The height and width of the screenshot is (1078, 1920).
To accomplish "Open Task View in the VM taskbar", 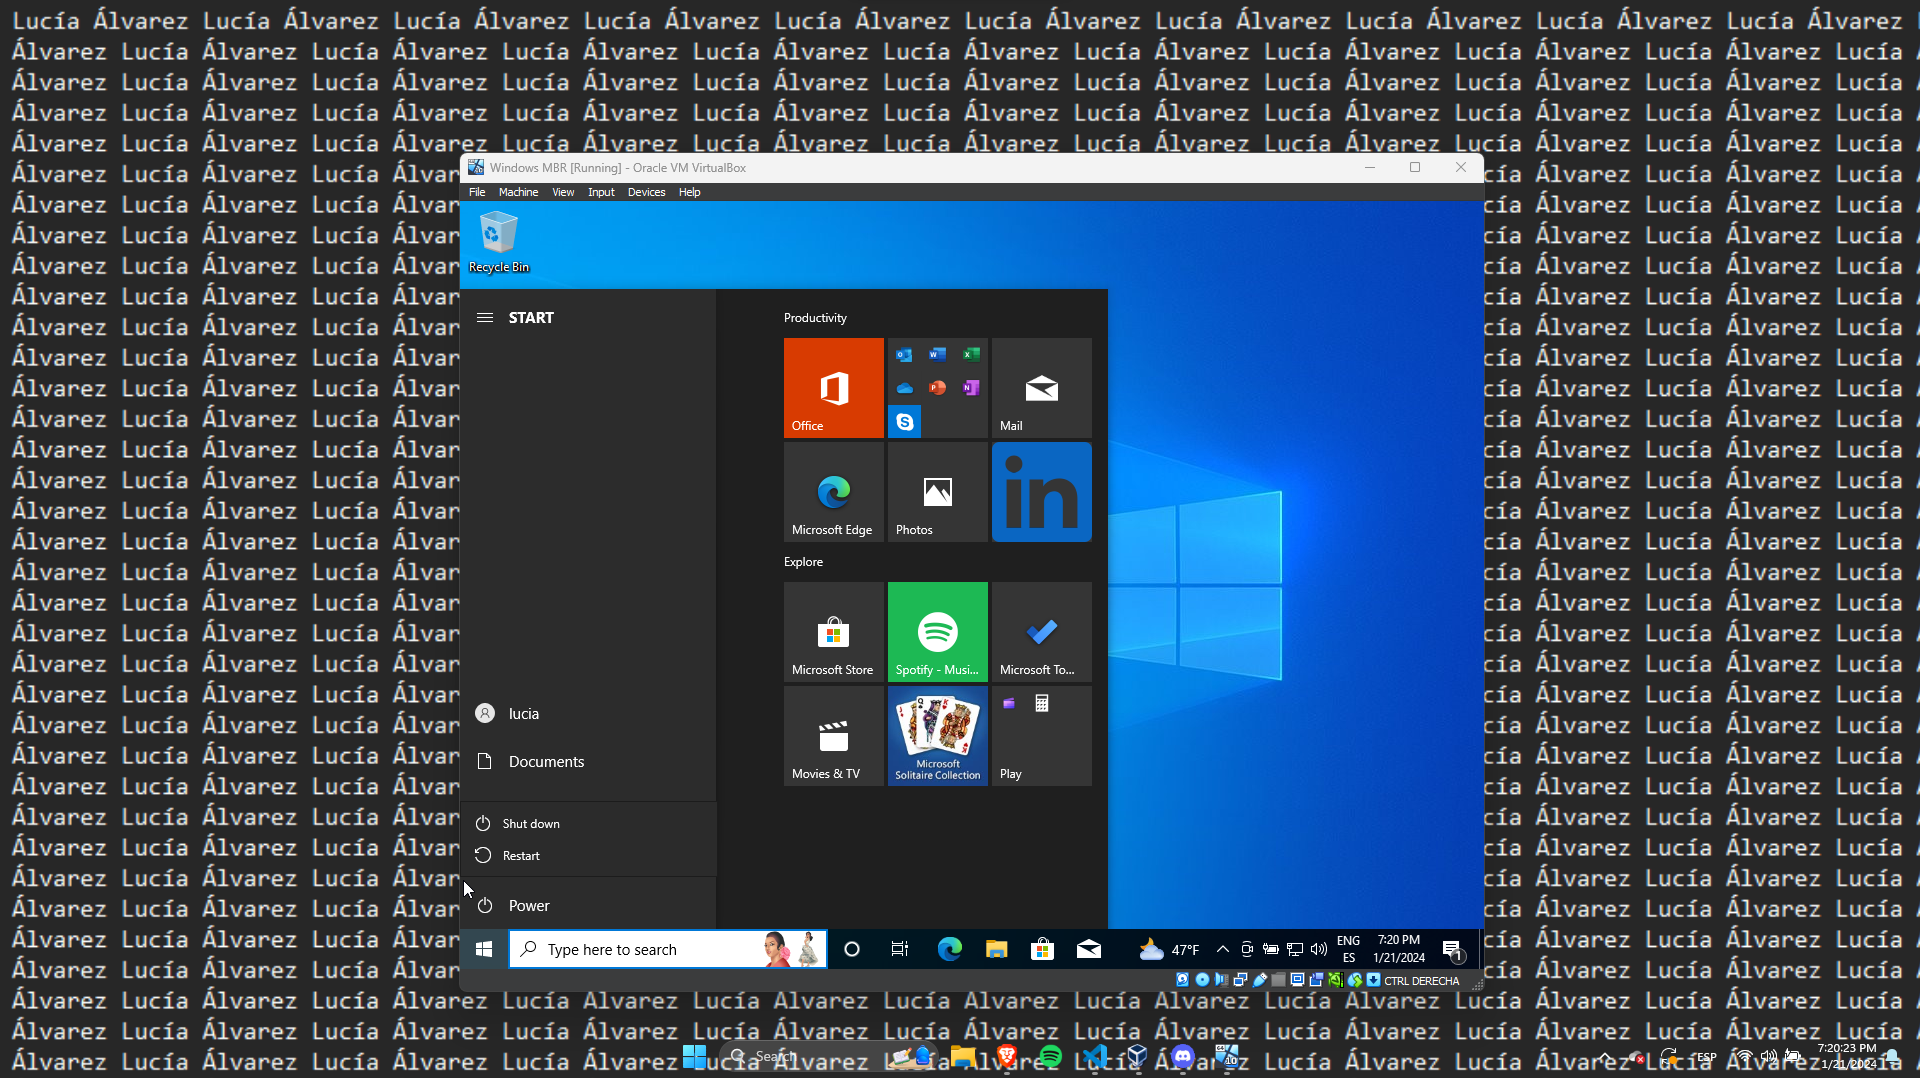I will (x=900, y=949).
